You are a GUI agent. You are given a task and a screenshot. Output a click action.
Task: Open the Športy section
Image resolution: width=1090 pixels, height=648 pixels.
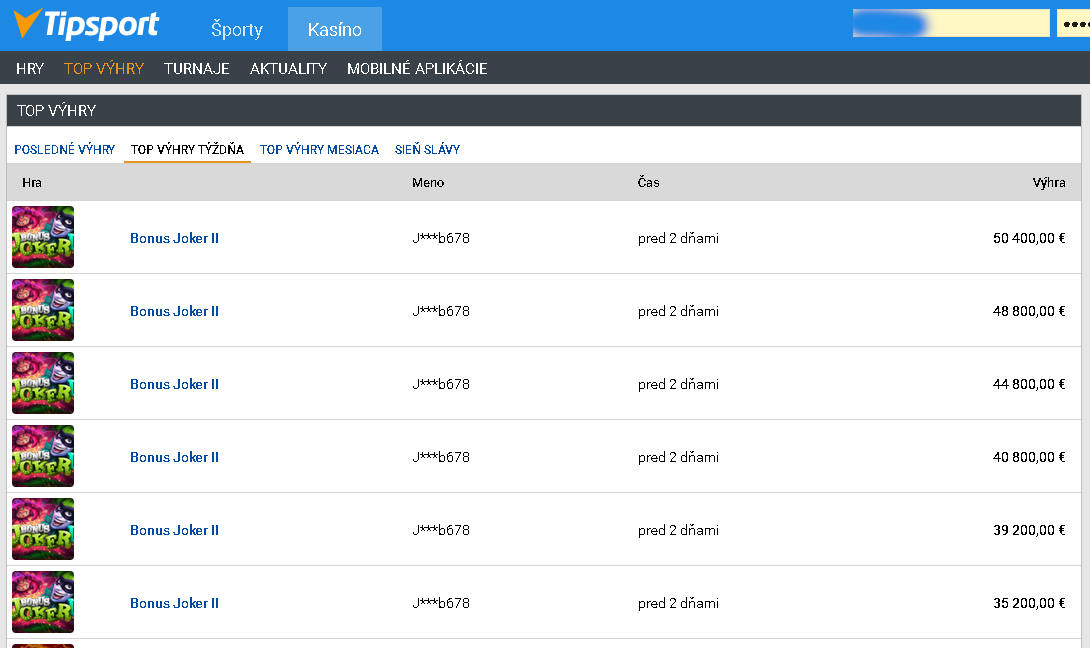tap(237, 29)
